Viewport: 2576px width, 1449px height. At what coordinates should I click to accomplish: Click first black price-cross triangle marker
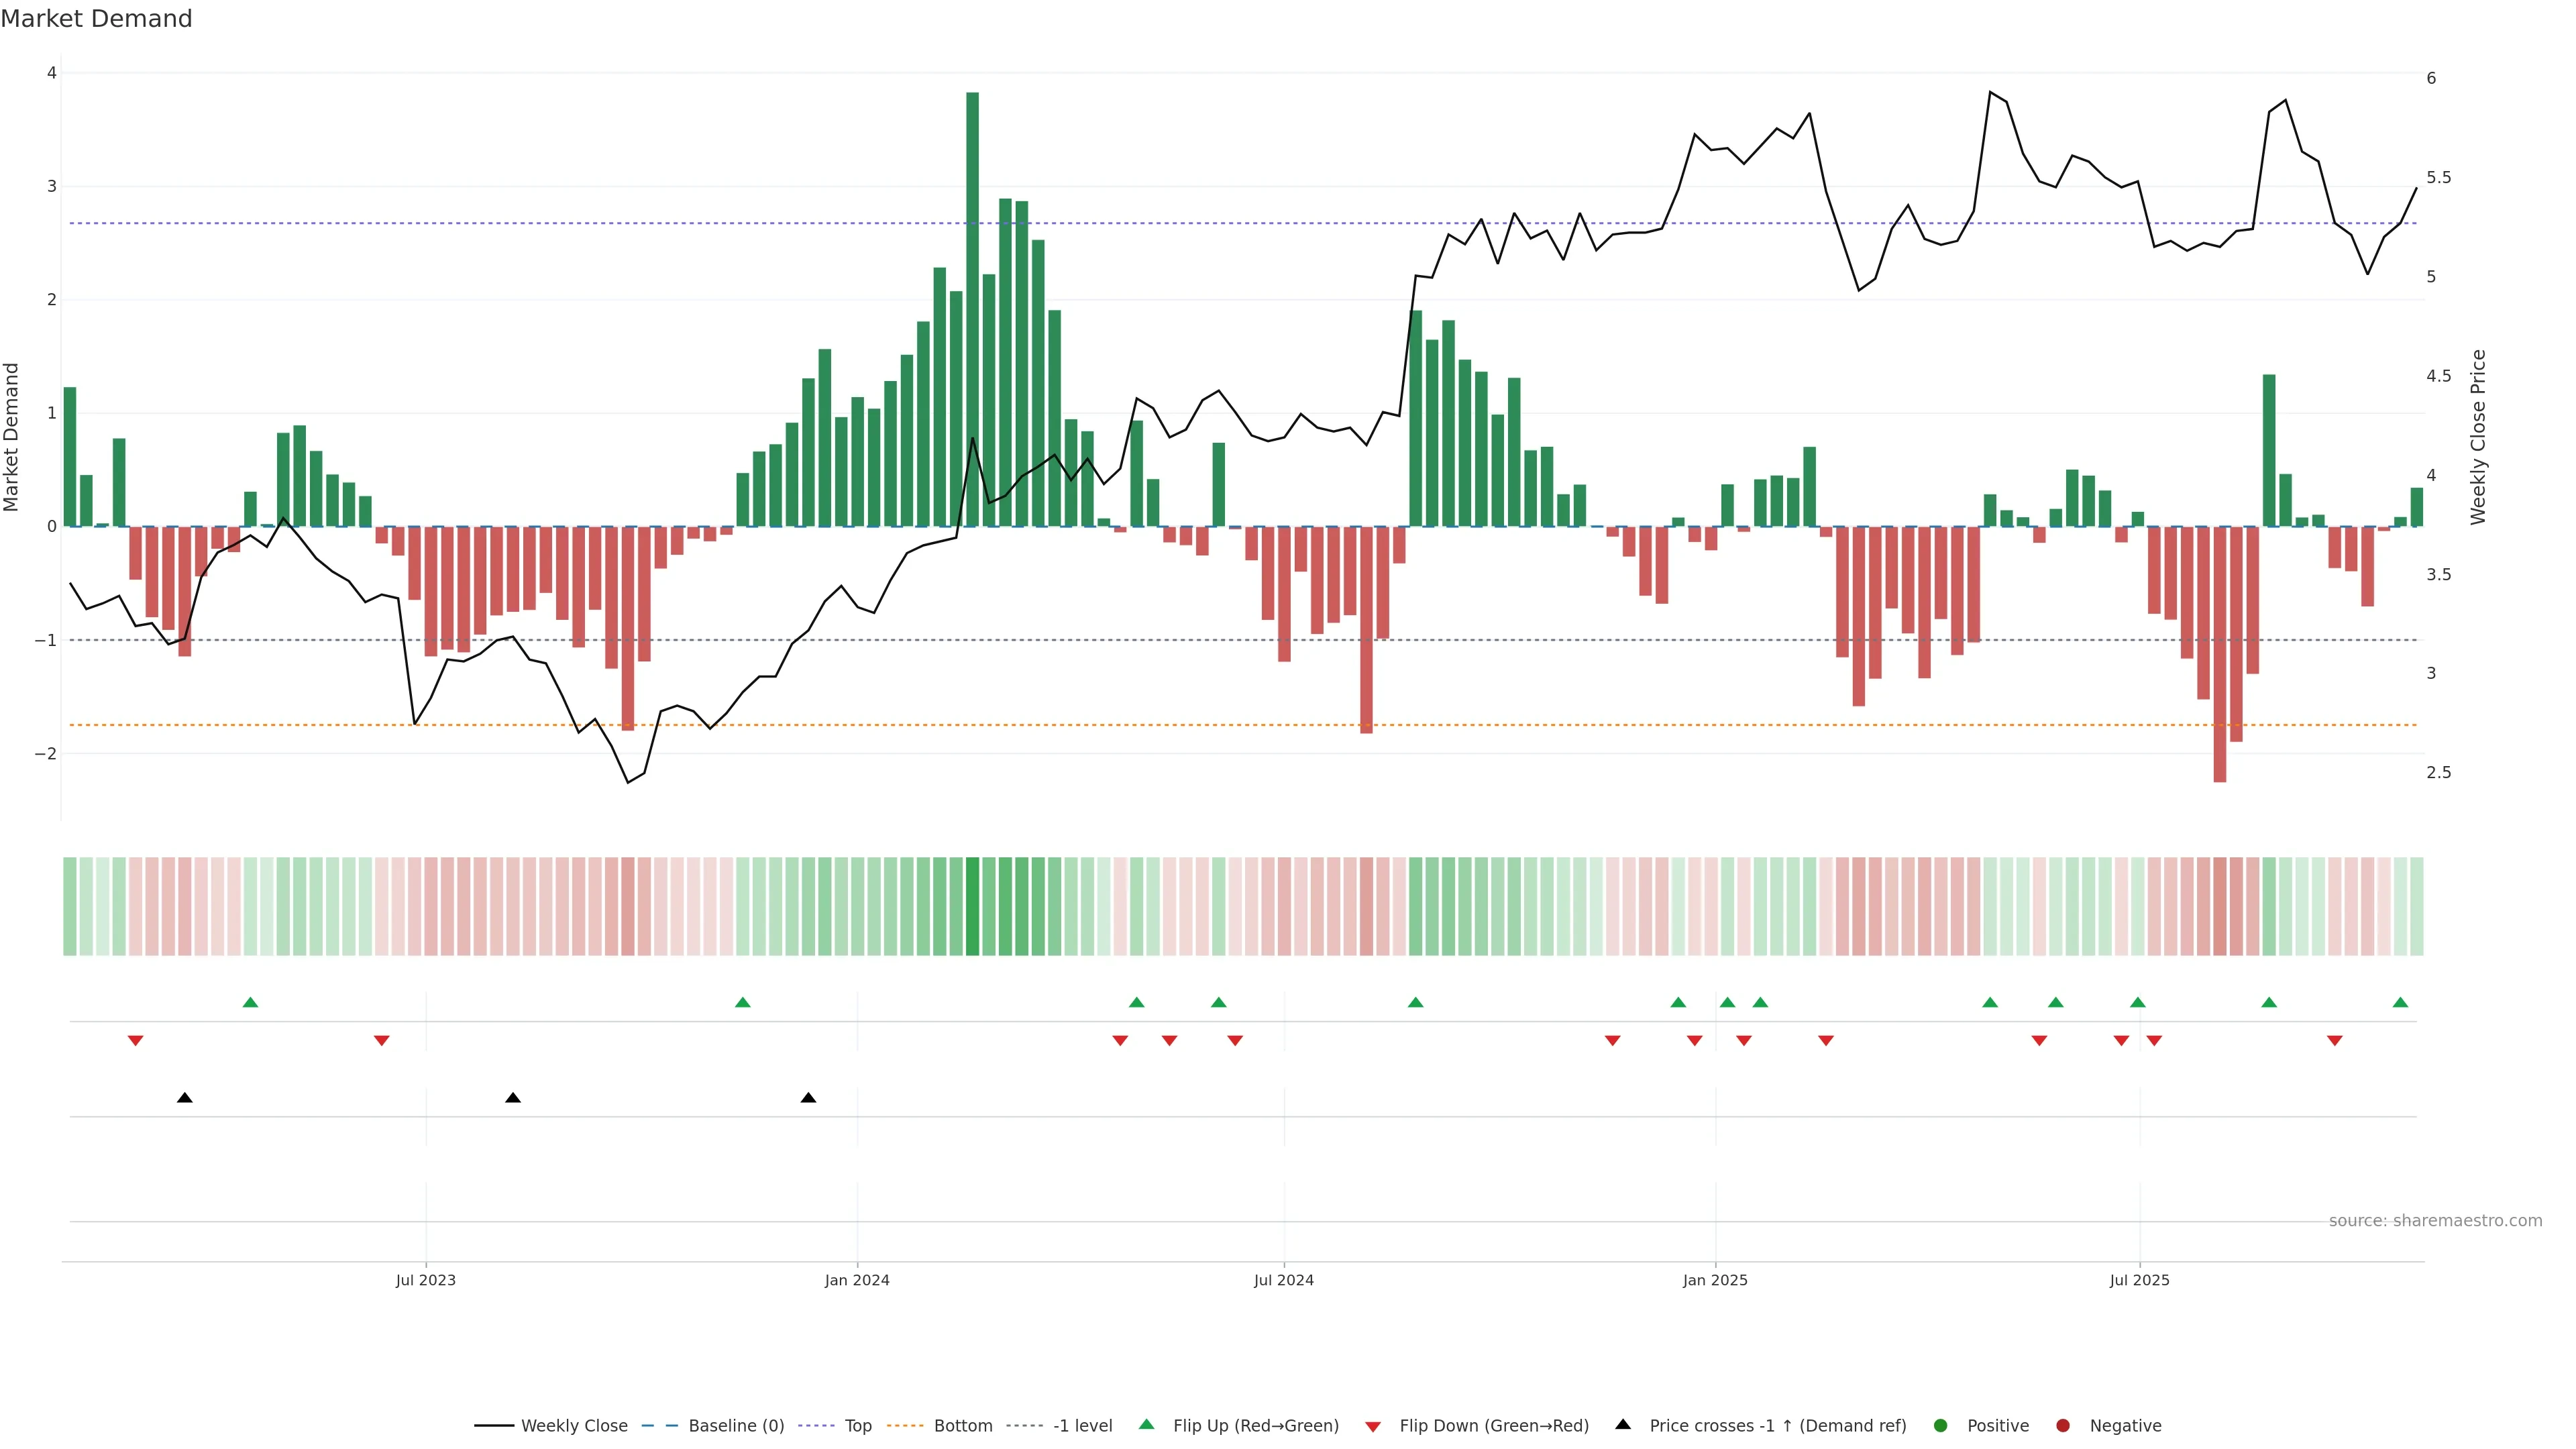point(185,1098)
